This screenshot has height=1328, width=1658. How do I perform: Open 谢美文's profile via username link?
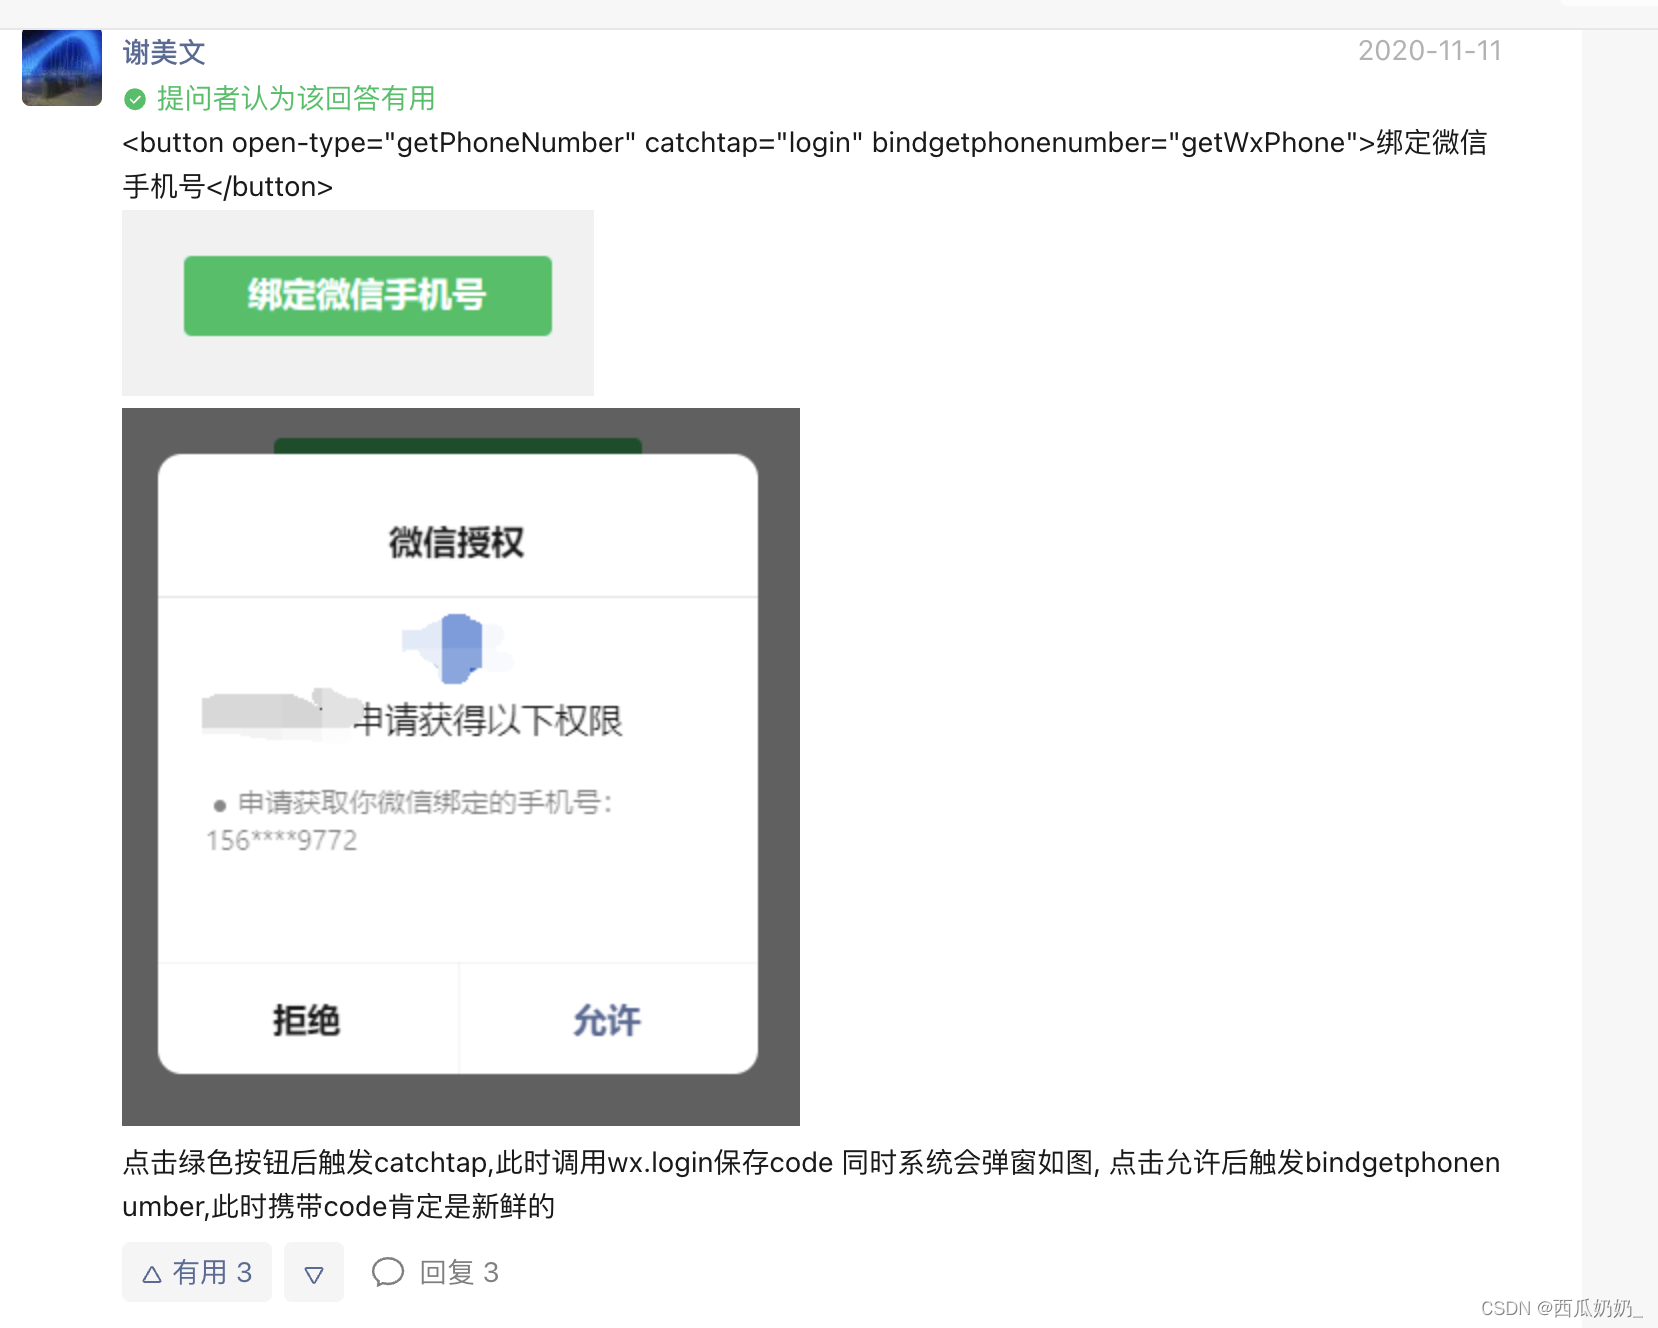pos(164,51)
